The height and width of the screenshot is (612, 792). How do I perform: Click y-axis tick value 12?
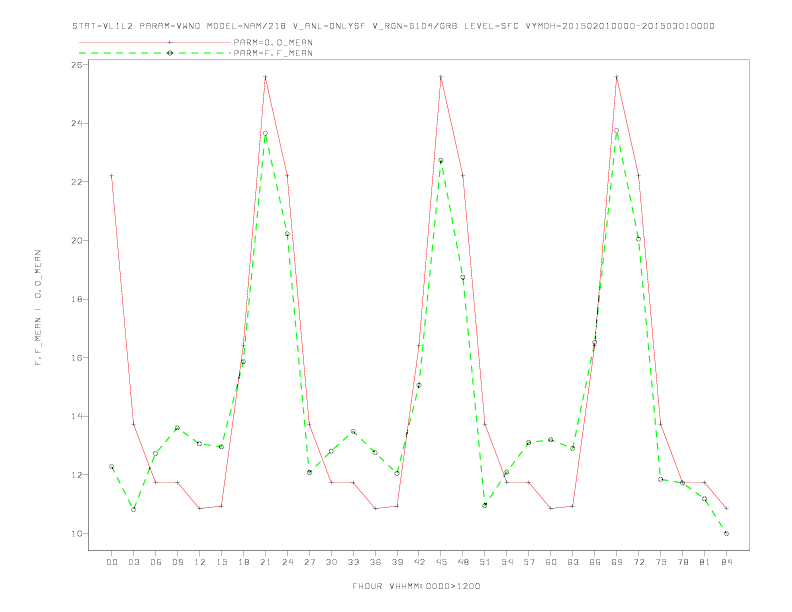point(76,475)
